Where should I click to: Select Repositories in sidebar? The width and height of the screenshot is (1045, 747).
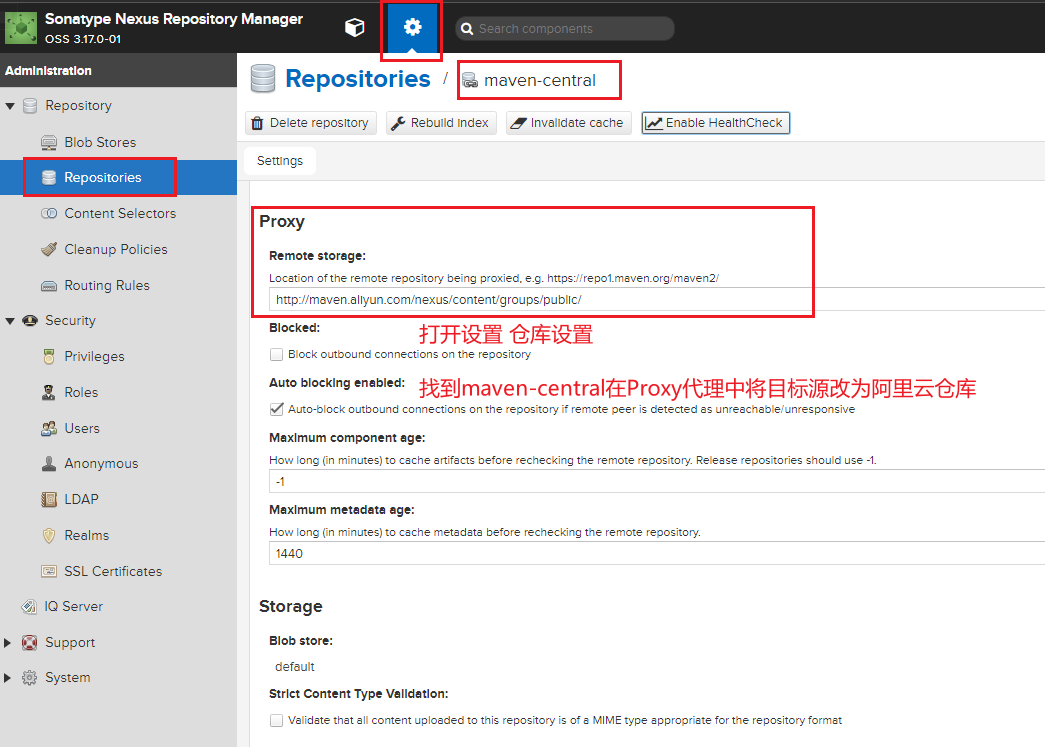(119, 177)
